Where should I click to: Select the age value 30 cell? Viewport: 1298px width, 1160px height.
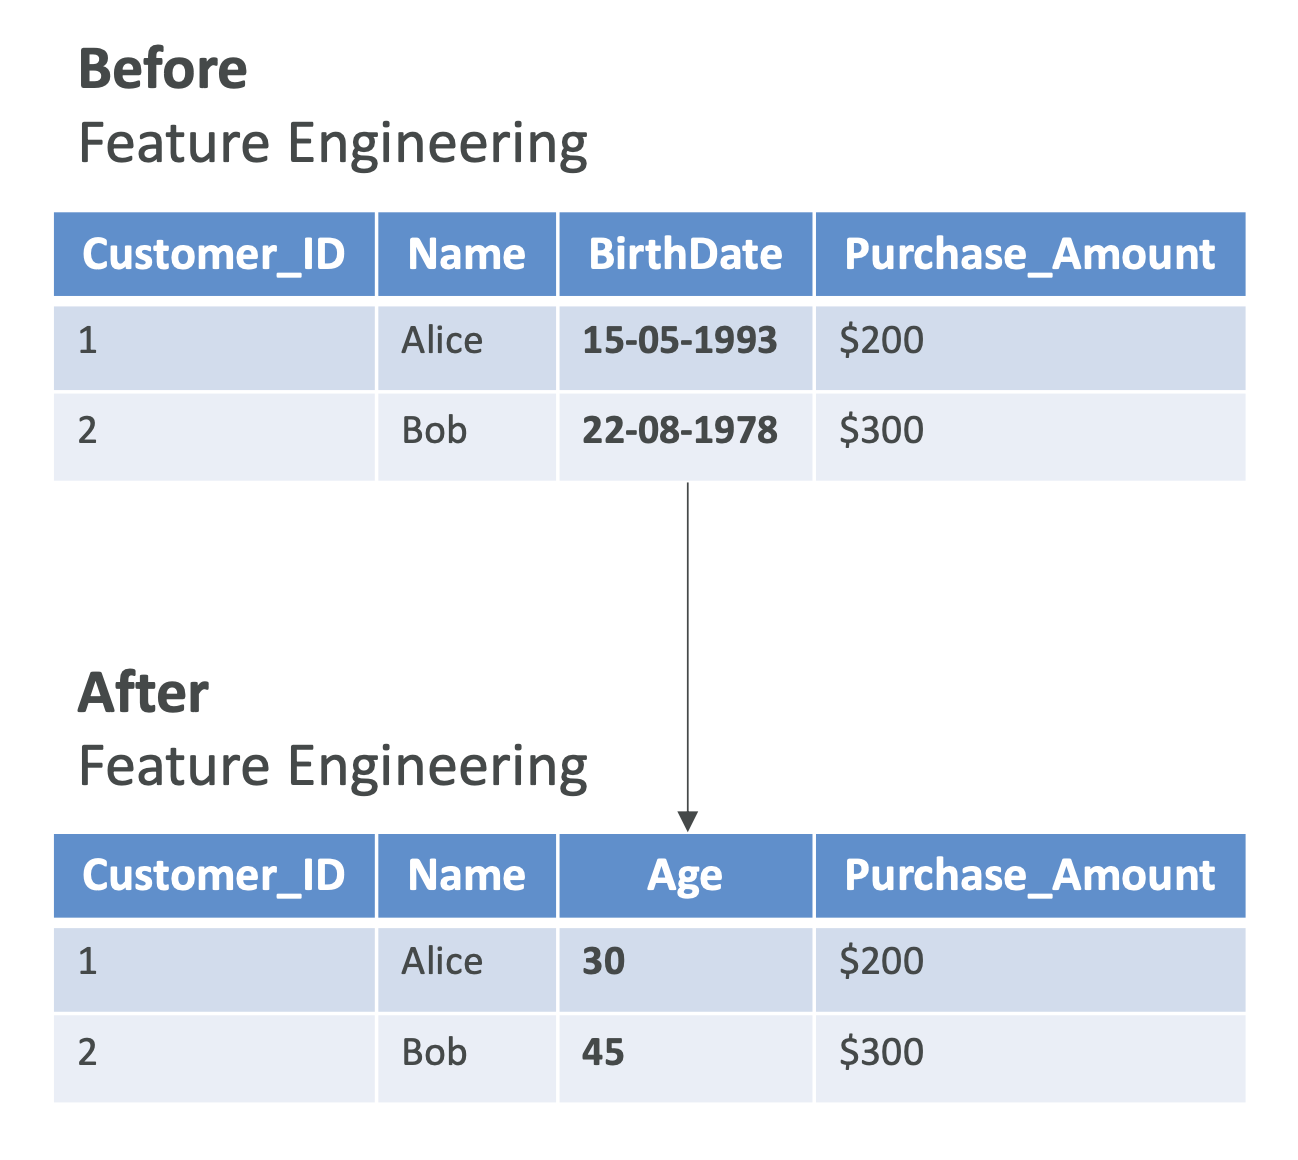[x=604, y=962]
